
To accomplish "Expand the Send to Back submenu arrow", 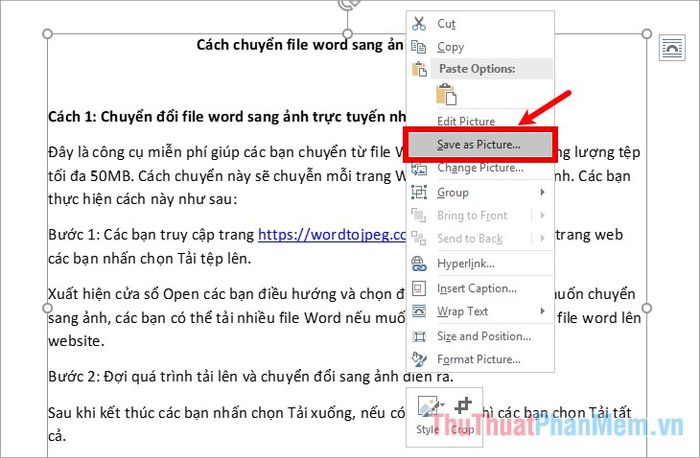I will pyautogui.click(x=543, y=239).
